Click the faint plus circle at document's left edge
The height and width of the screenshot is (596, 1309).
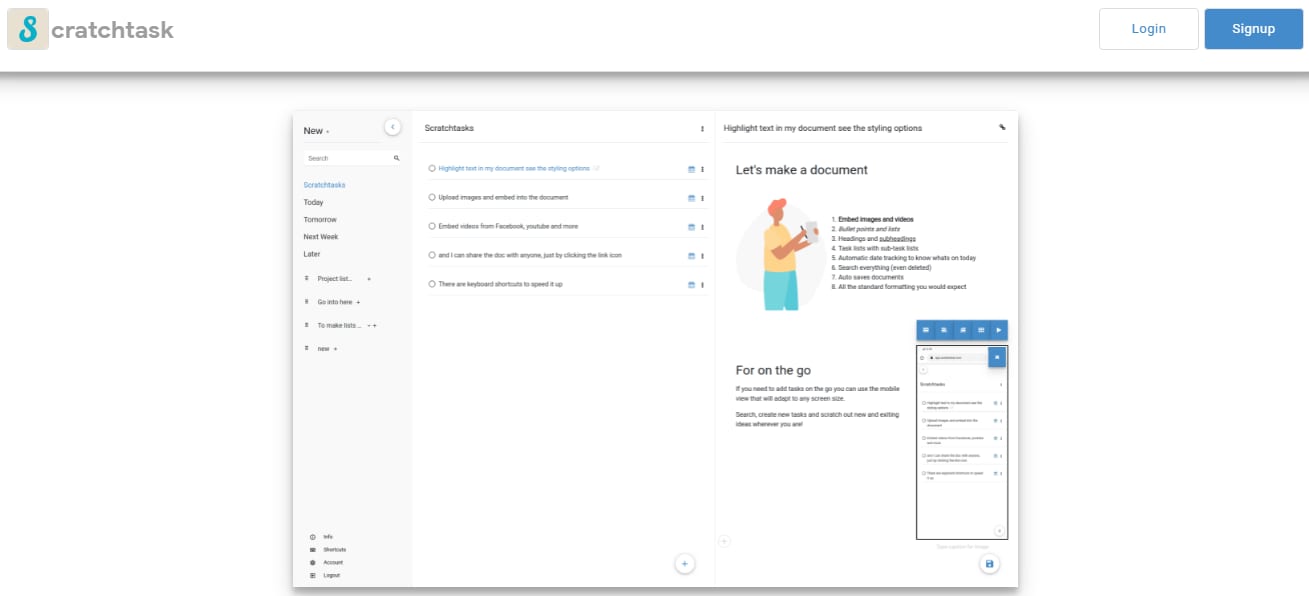725,541
